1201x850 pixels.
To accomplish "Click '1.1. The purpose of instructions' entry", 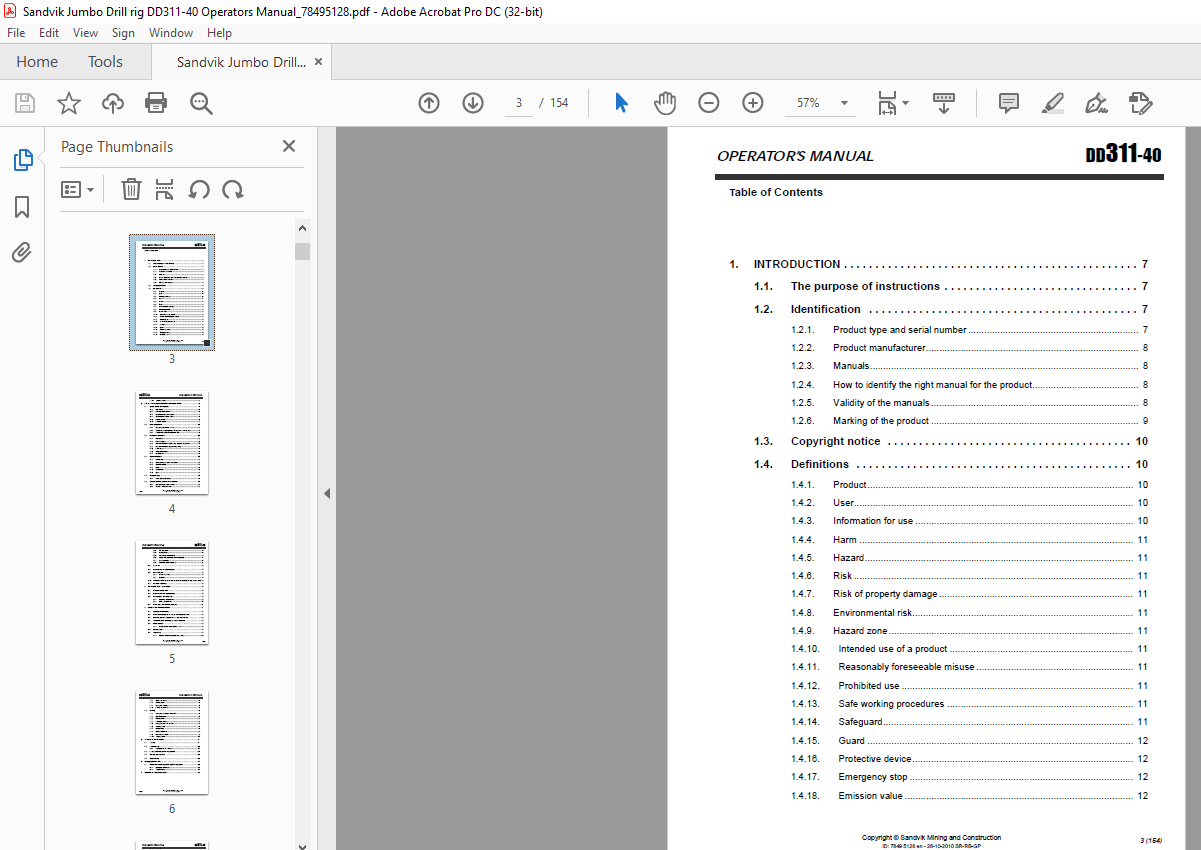I will tap(951, 286).
